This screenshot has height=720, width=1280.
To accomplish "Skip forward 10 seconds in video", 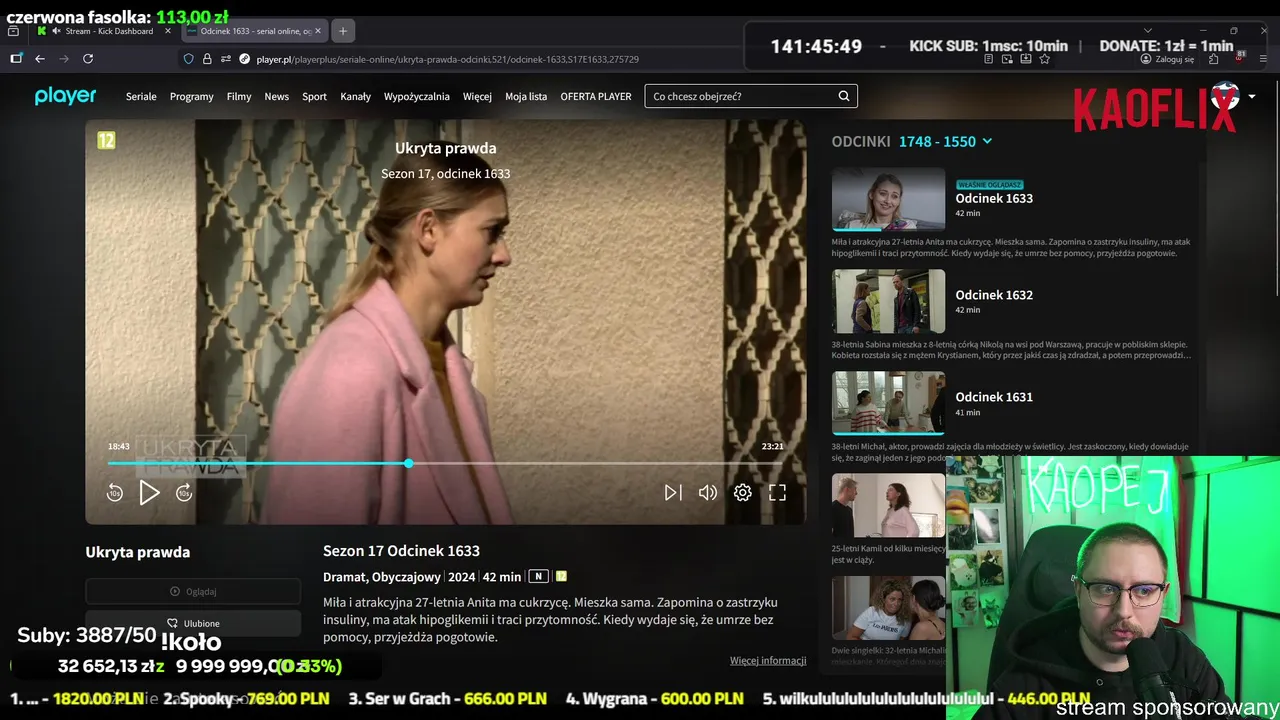I will coord(184,492).
